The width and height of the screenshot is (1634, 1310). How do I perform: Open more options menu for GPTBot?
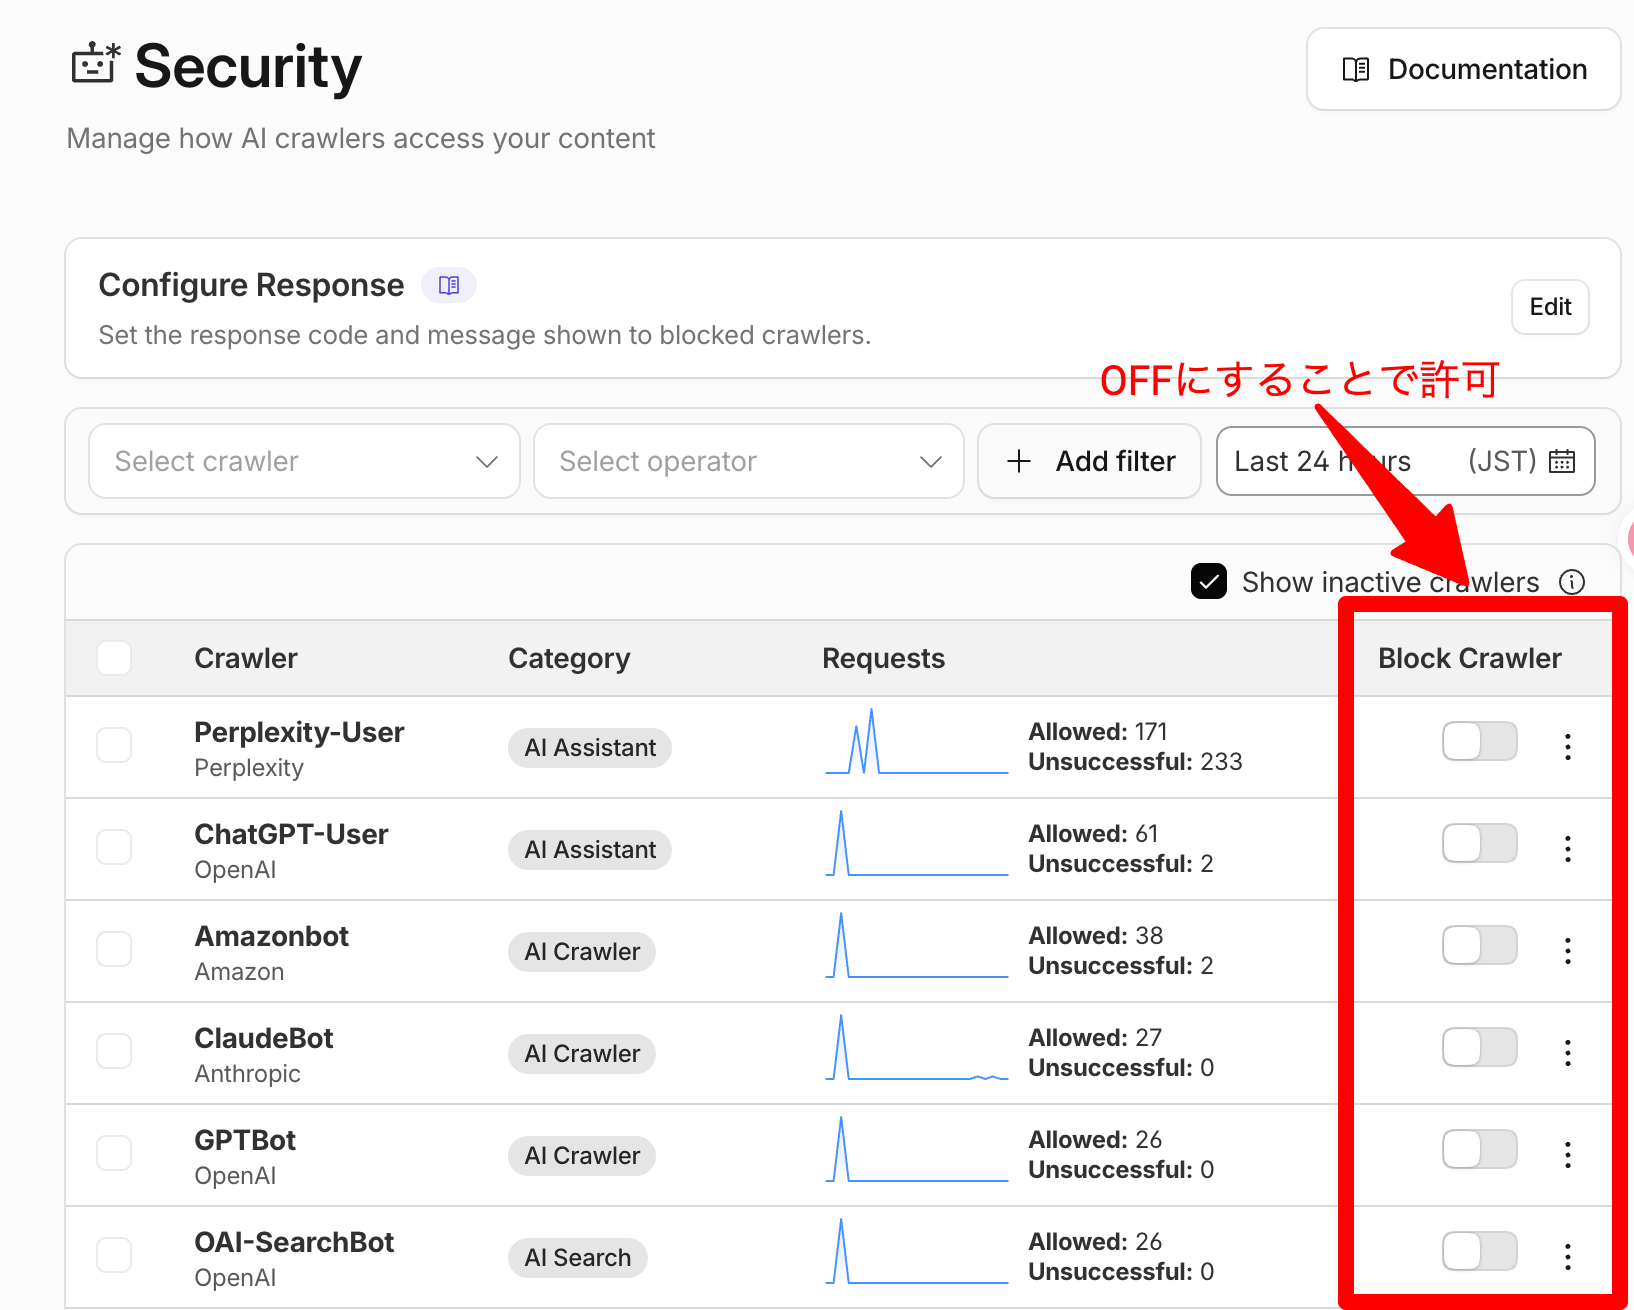tap(1567, 1155)
